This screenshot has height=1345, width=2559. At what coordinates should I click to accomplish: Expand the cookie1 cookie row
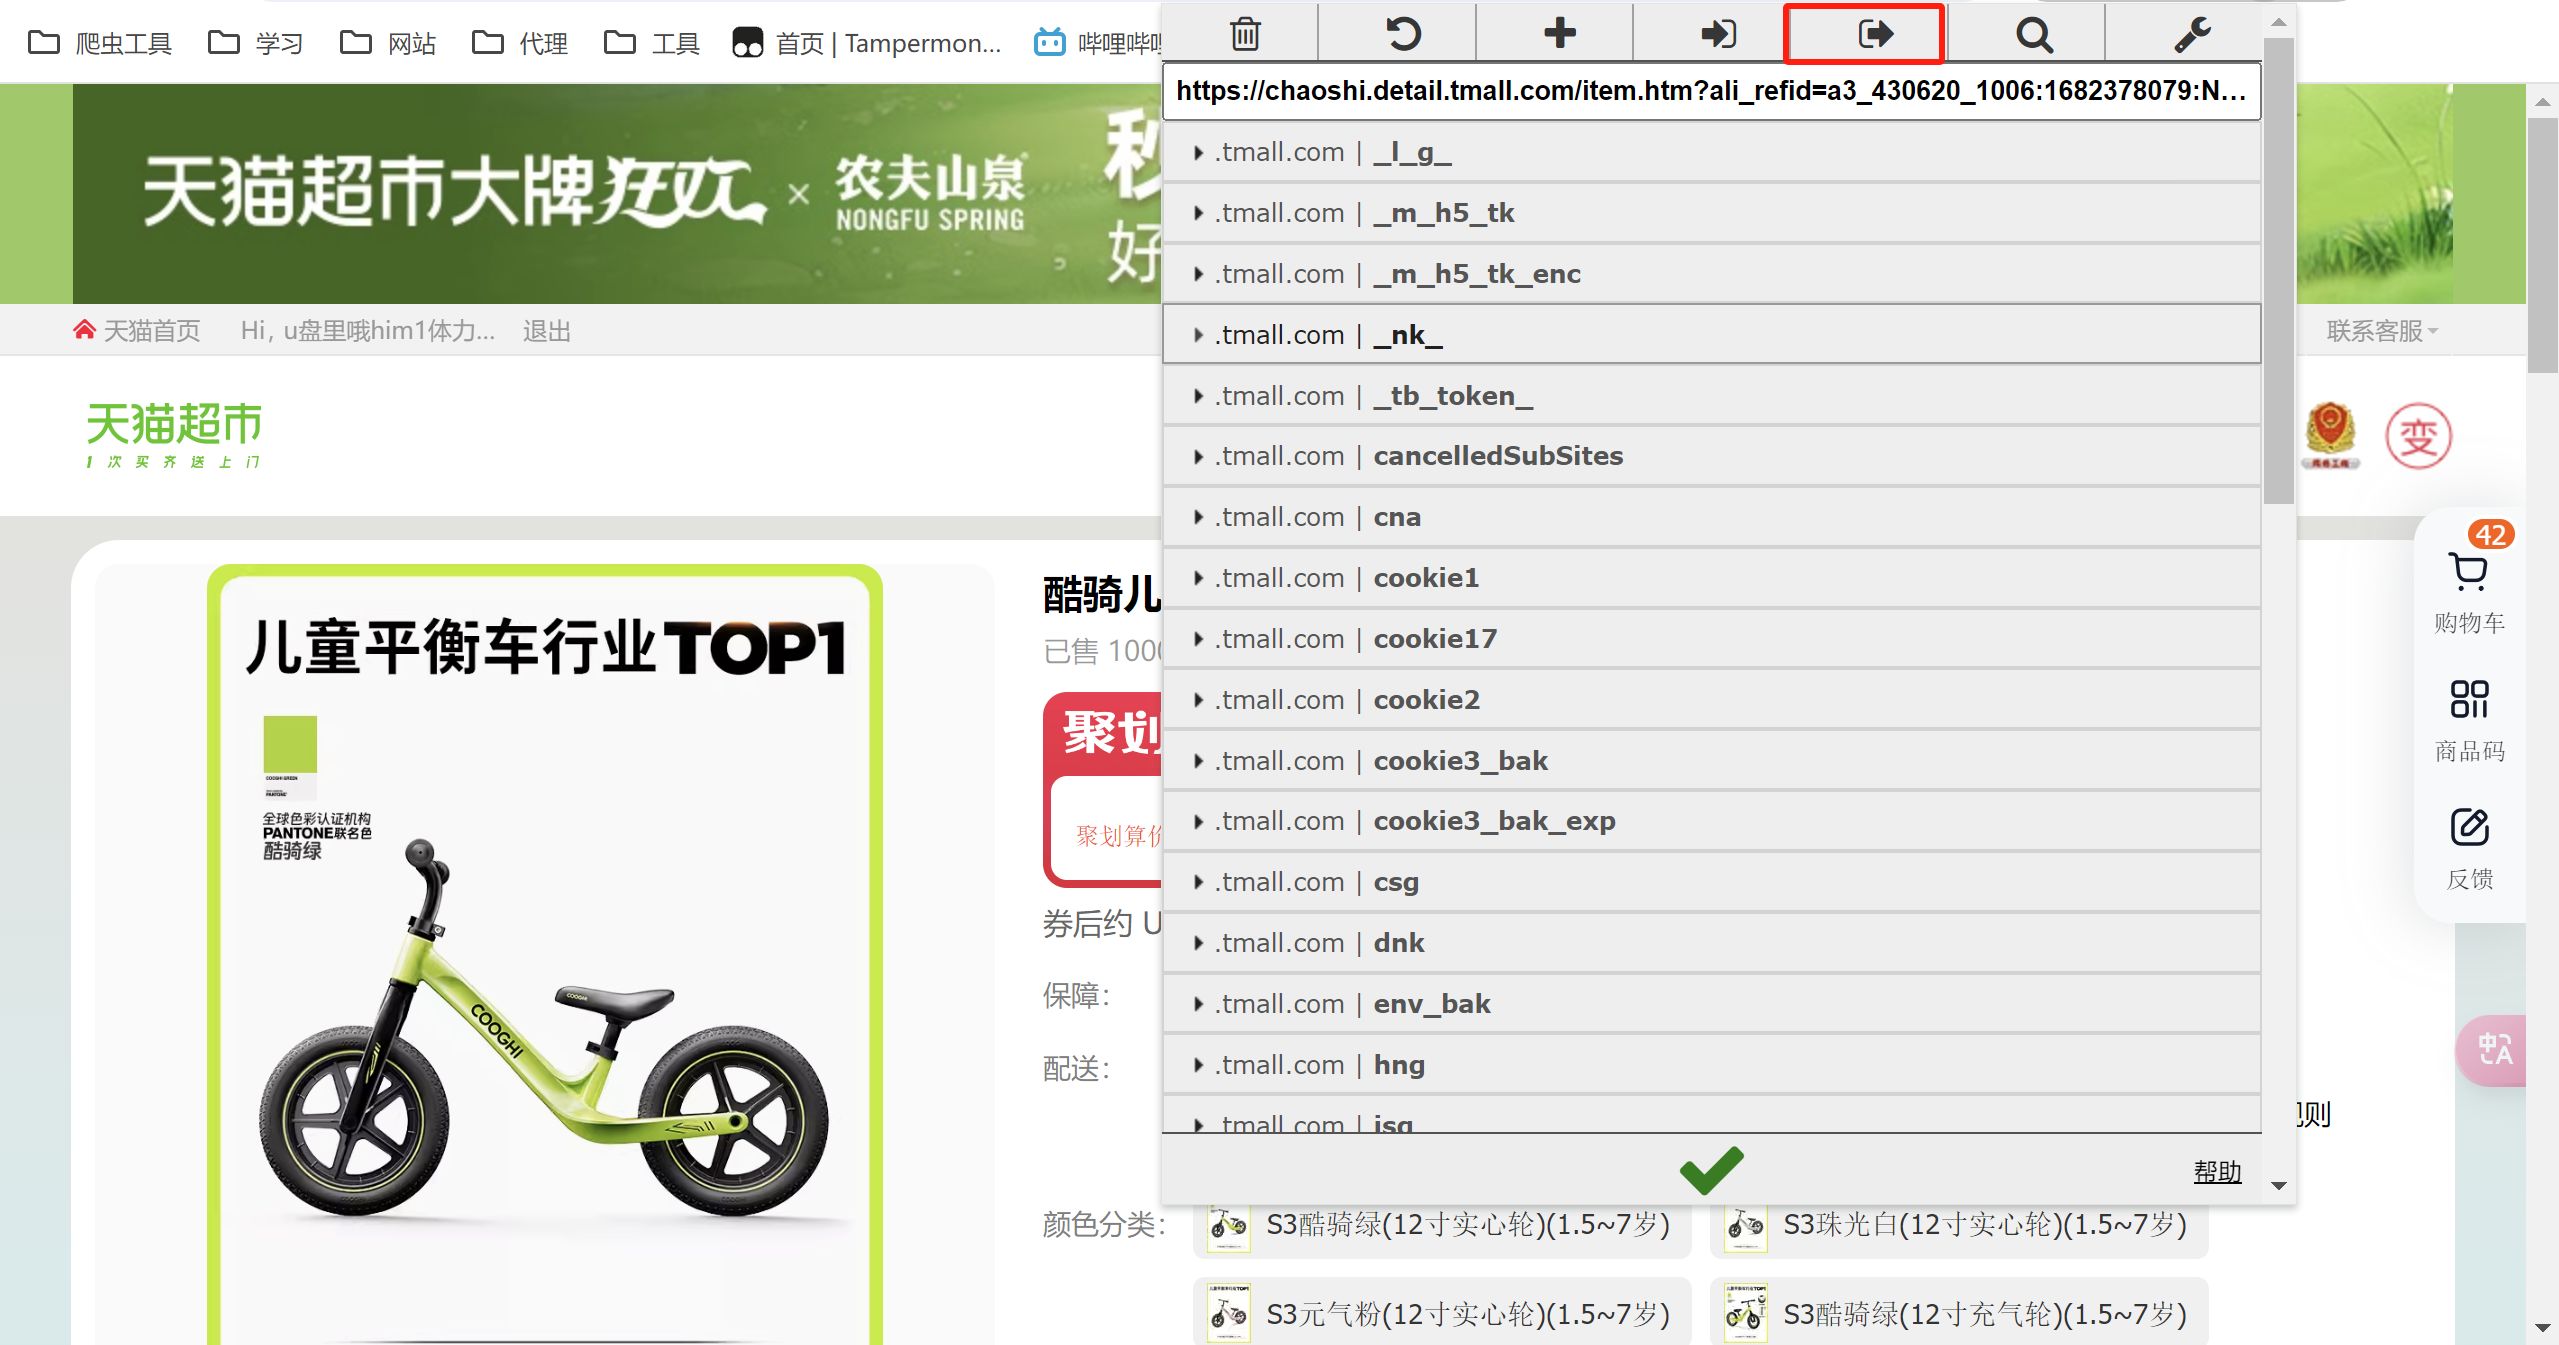pos(1711,578)
